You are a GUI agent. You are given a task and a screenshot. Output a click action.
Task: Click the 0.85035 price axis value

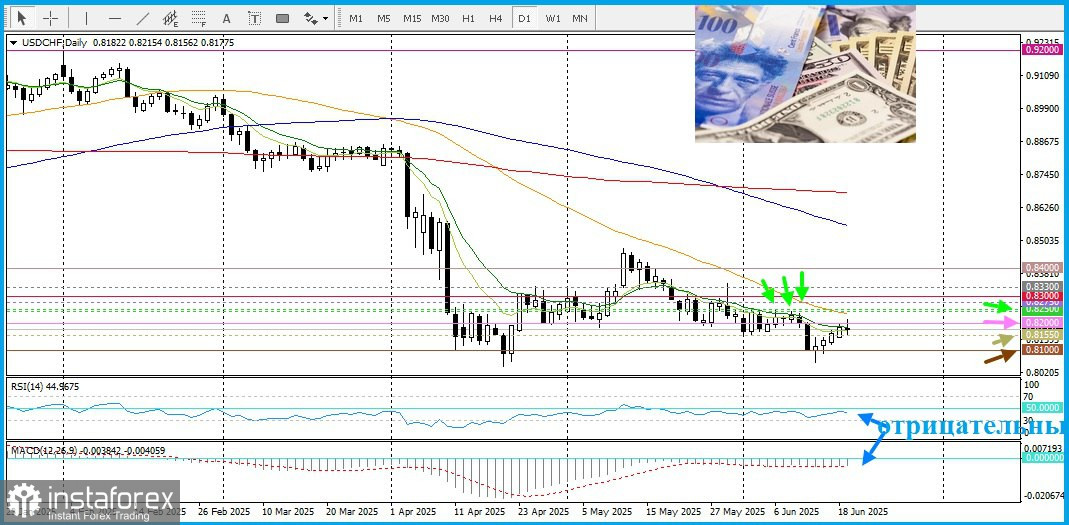(x=1040, y=241)
